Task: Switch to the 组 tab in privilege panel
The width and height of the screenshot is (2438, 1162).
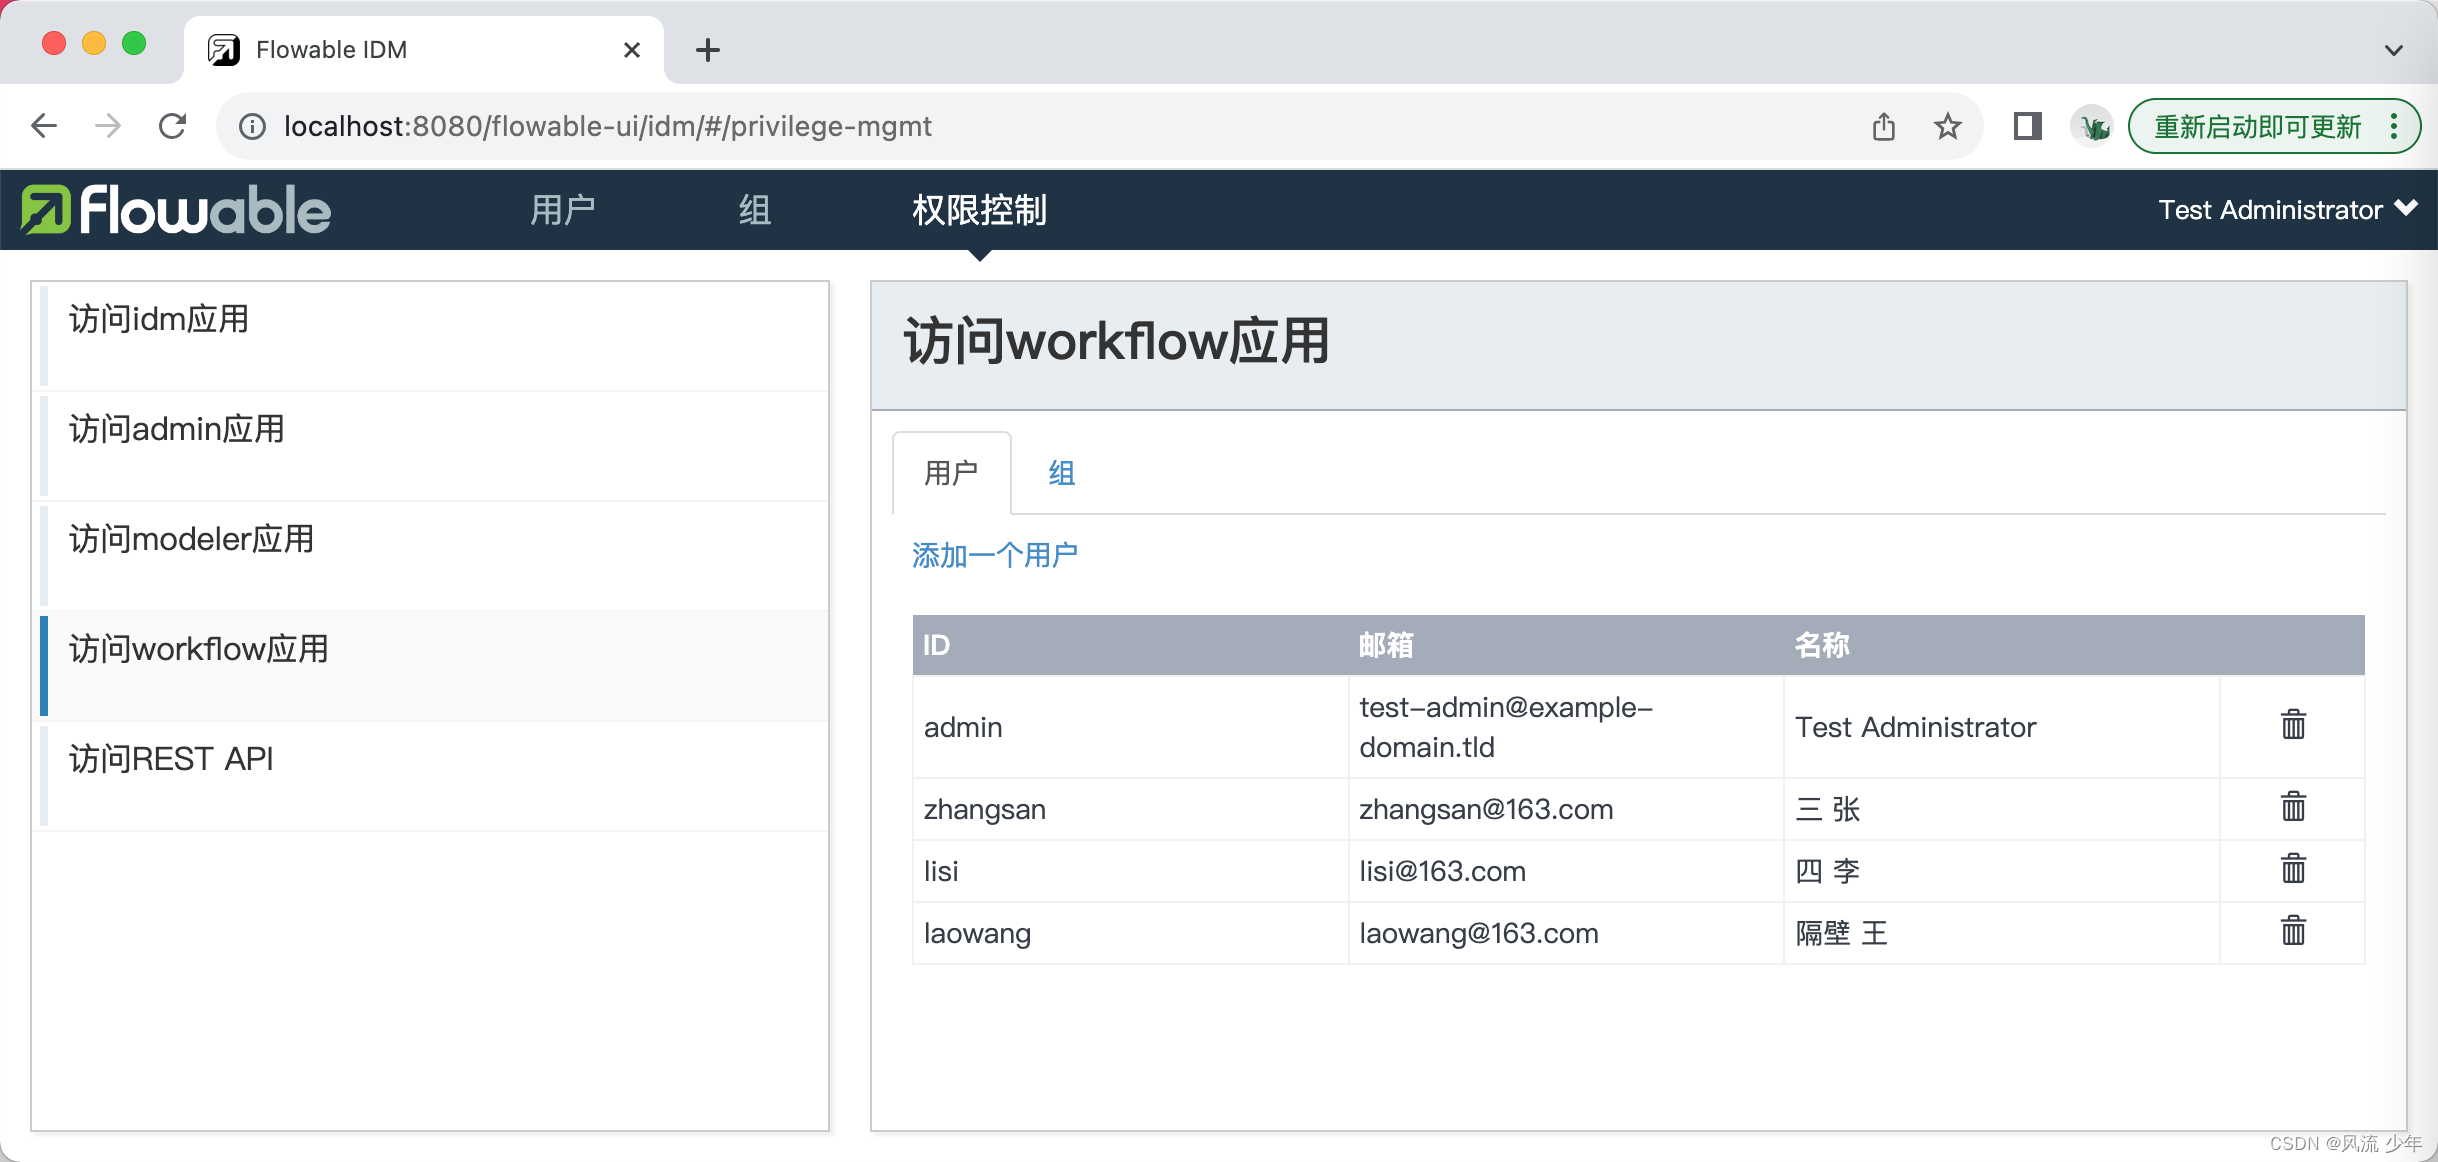Action: [1062, 473]
